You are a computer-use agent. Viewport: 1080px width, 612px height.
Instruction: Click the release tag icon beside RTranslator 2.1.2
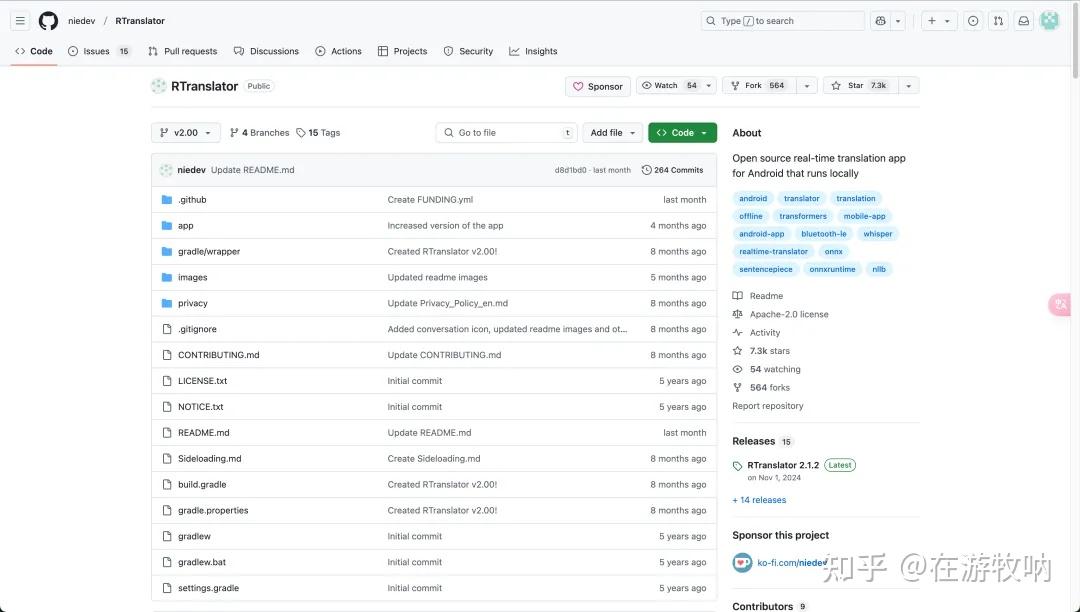738,465
